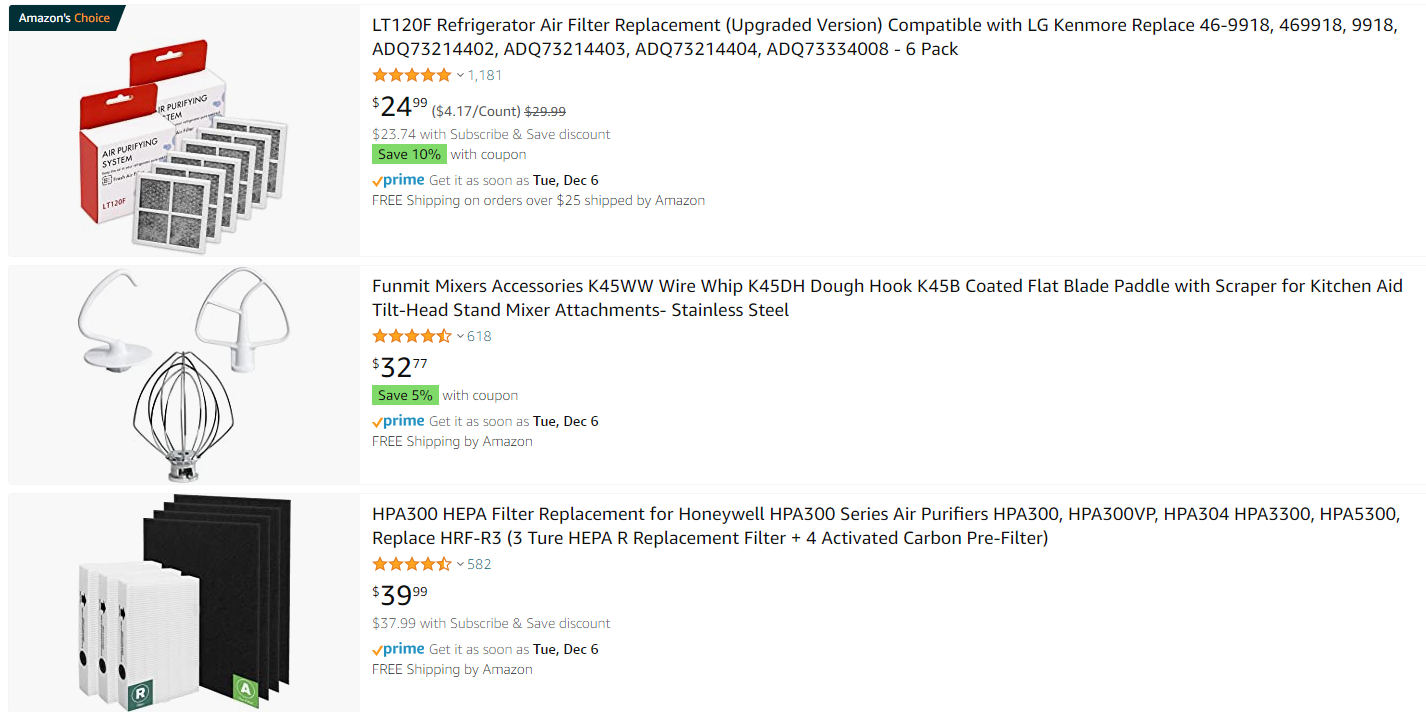This screenshot has height=712, width=1426.
Task: Click the Prime logo under the $32.77 item
Action: click(x=398, y=421)
